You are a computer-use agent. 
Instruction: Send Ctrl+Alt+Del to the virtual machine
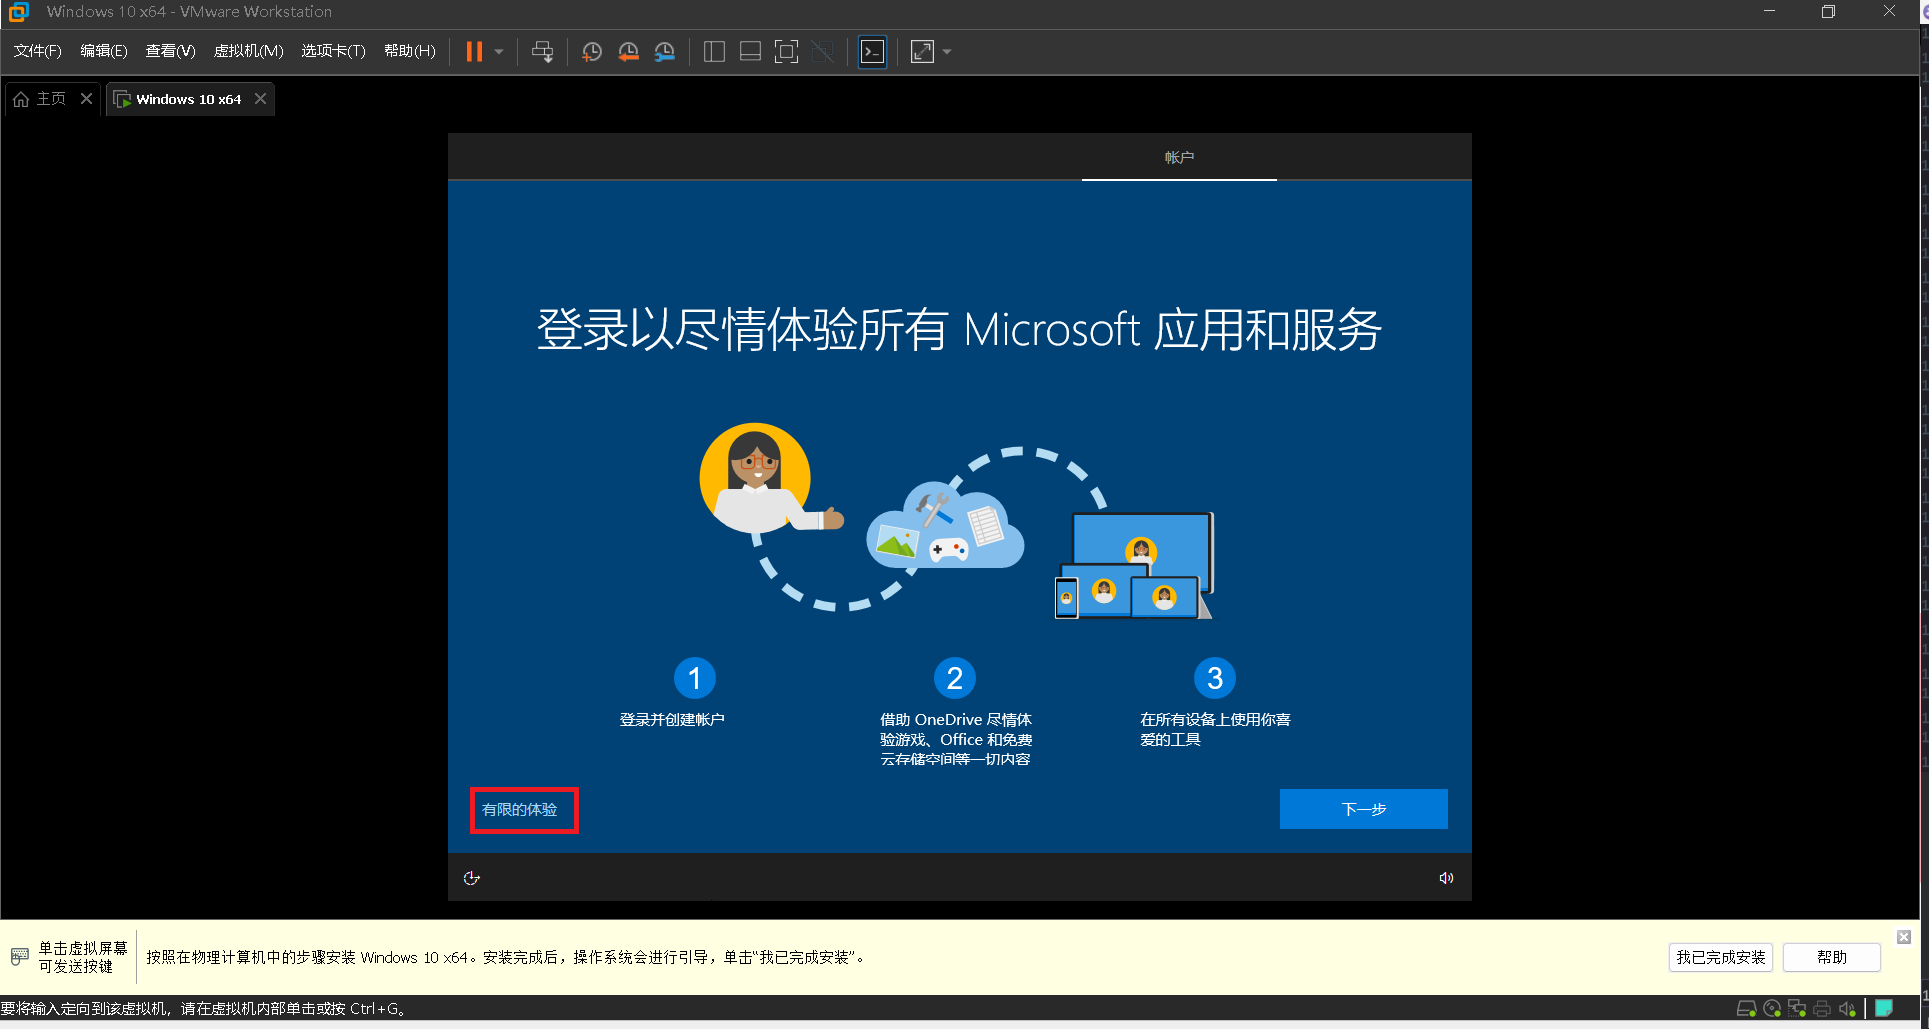click(x=543, y=52)
